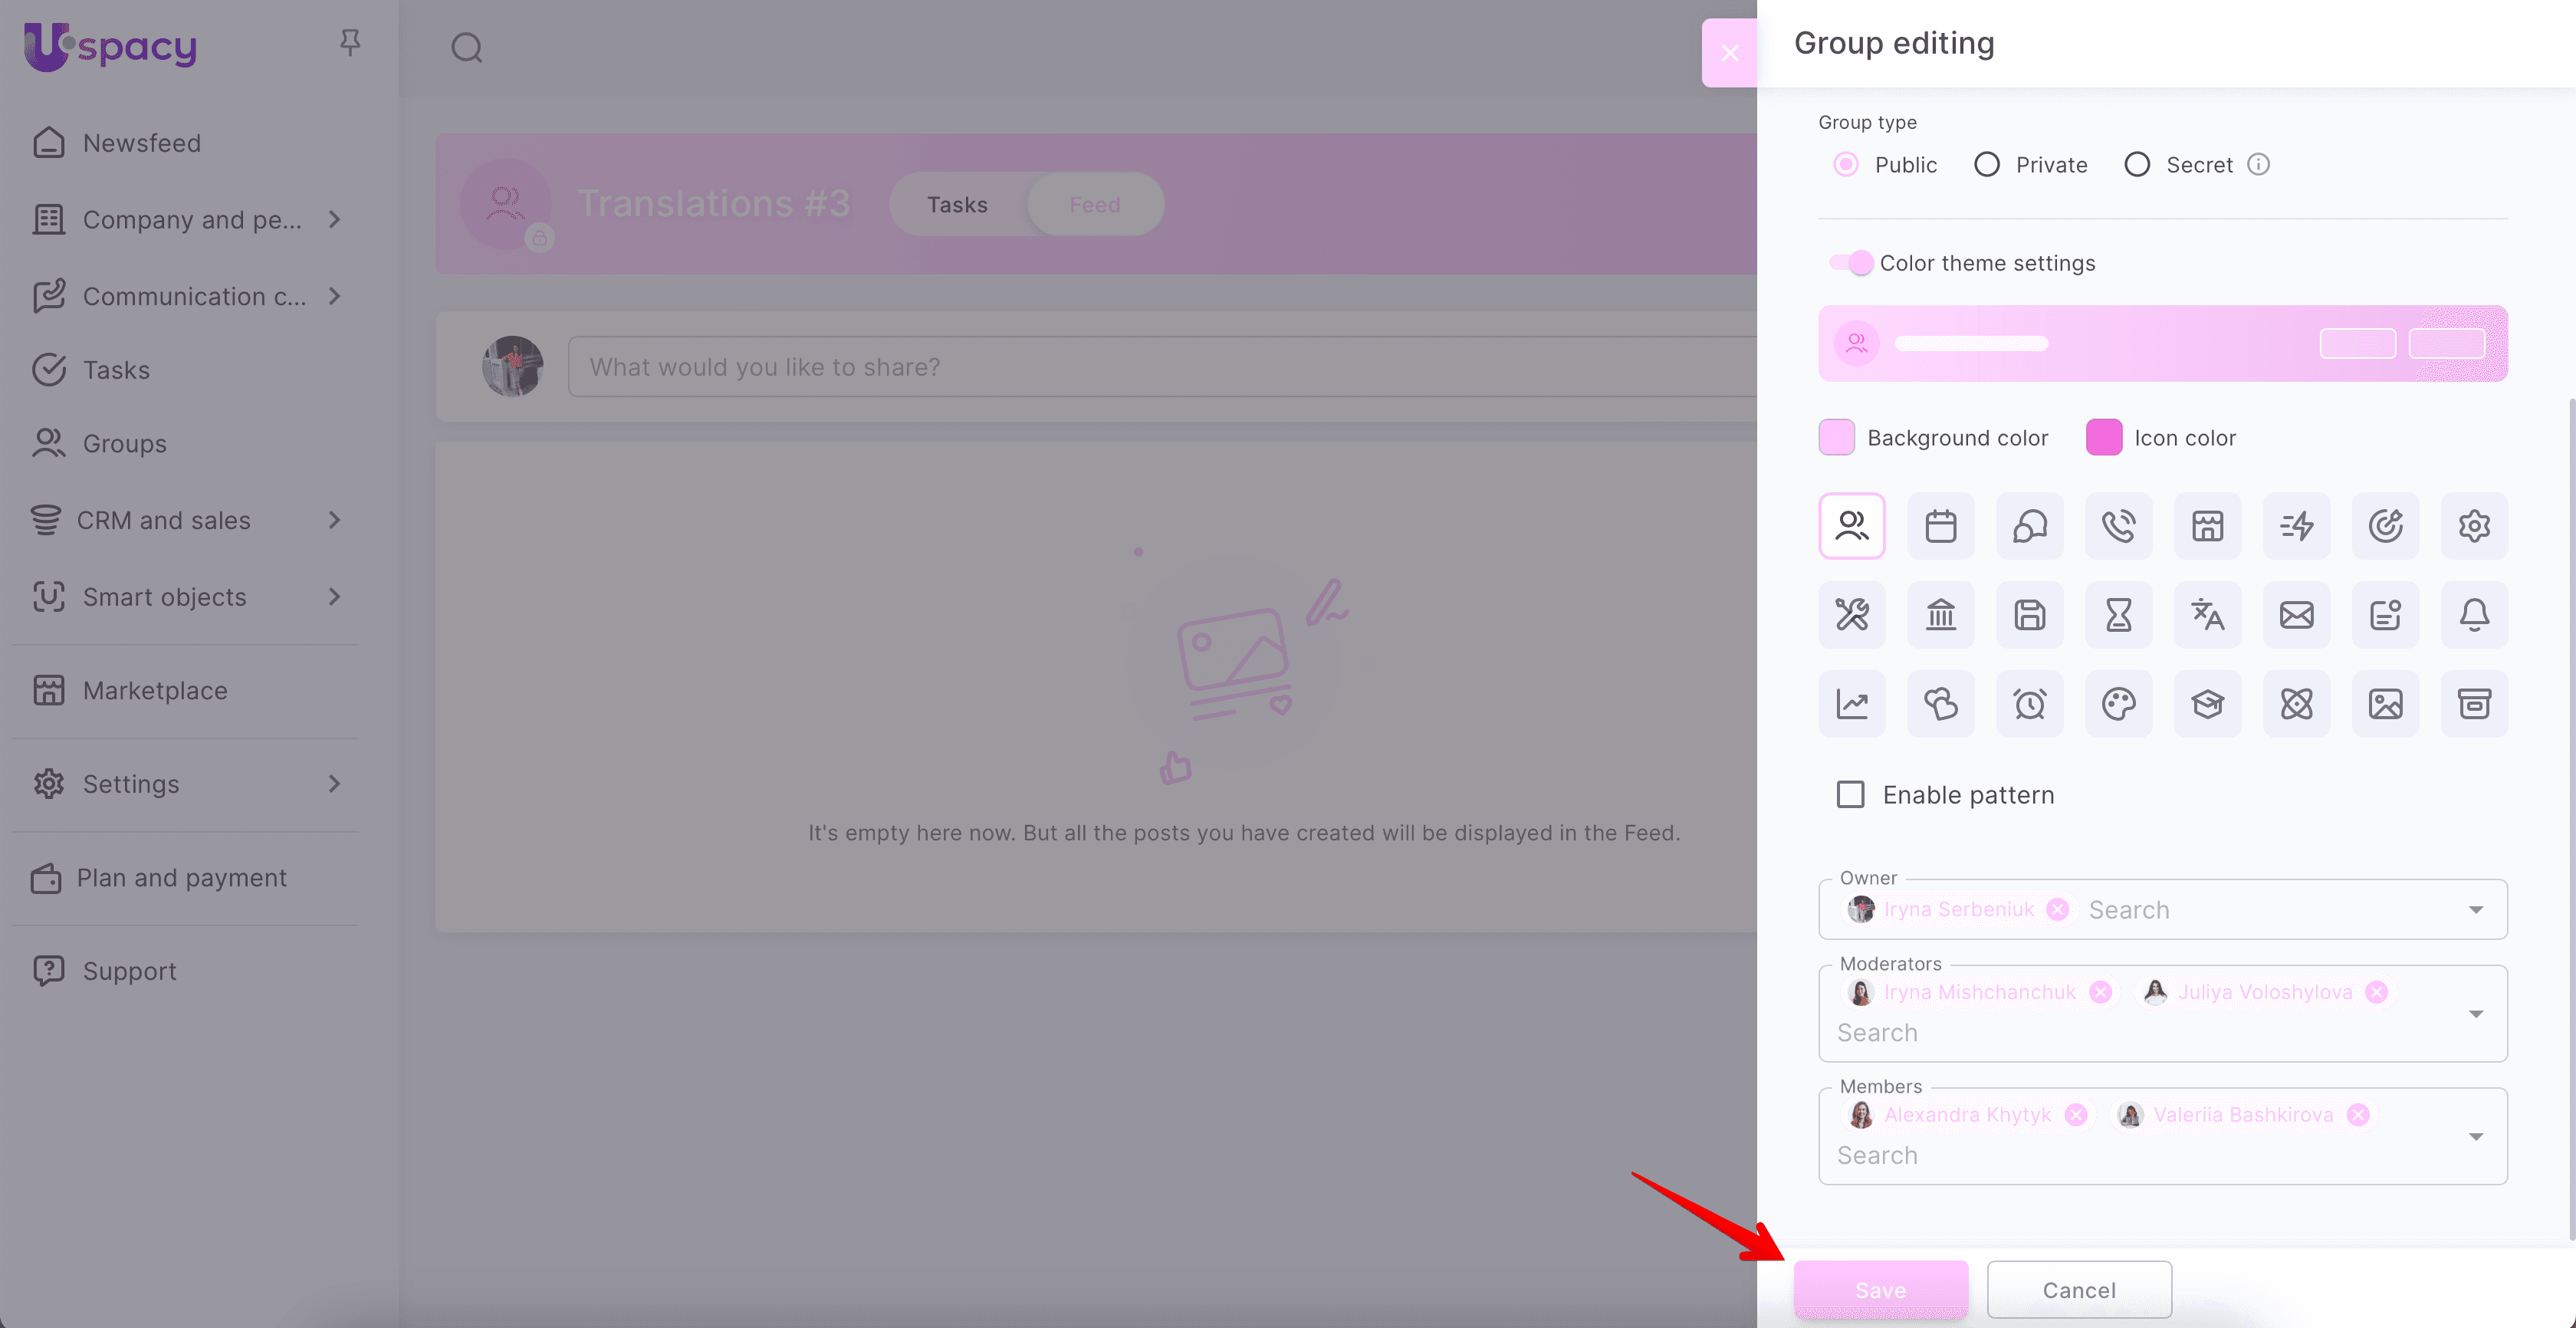Turn off Color theme settings toggle

pos(1851,263)
